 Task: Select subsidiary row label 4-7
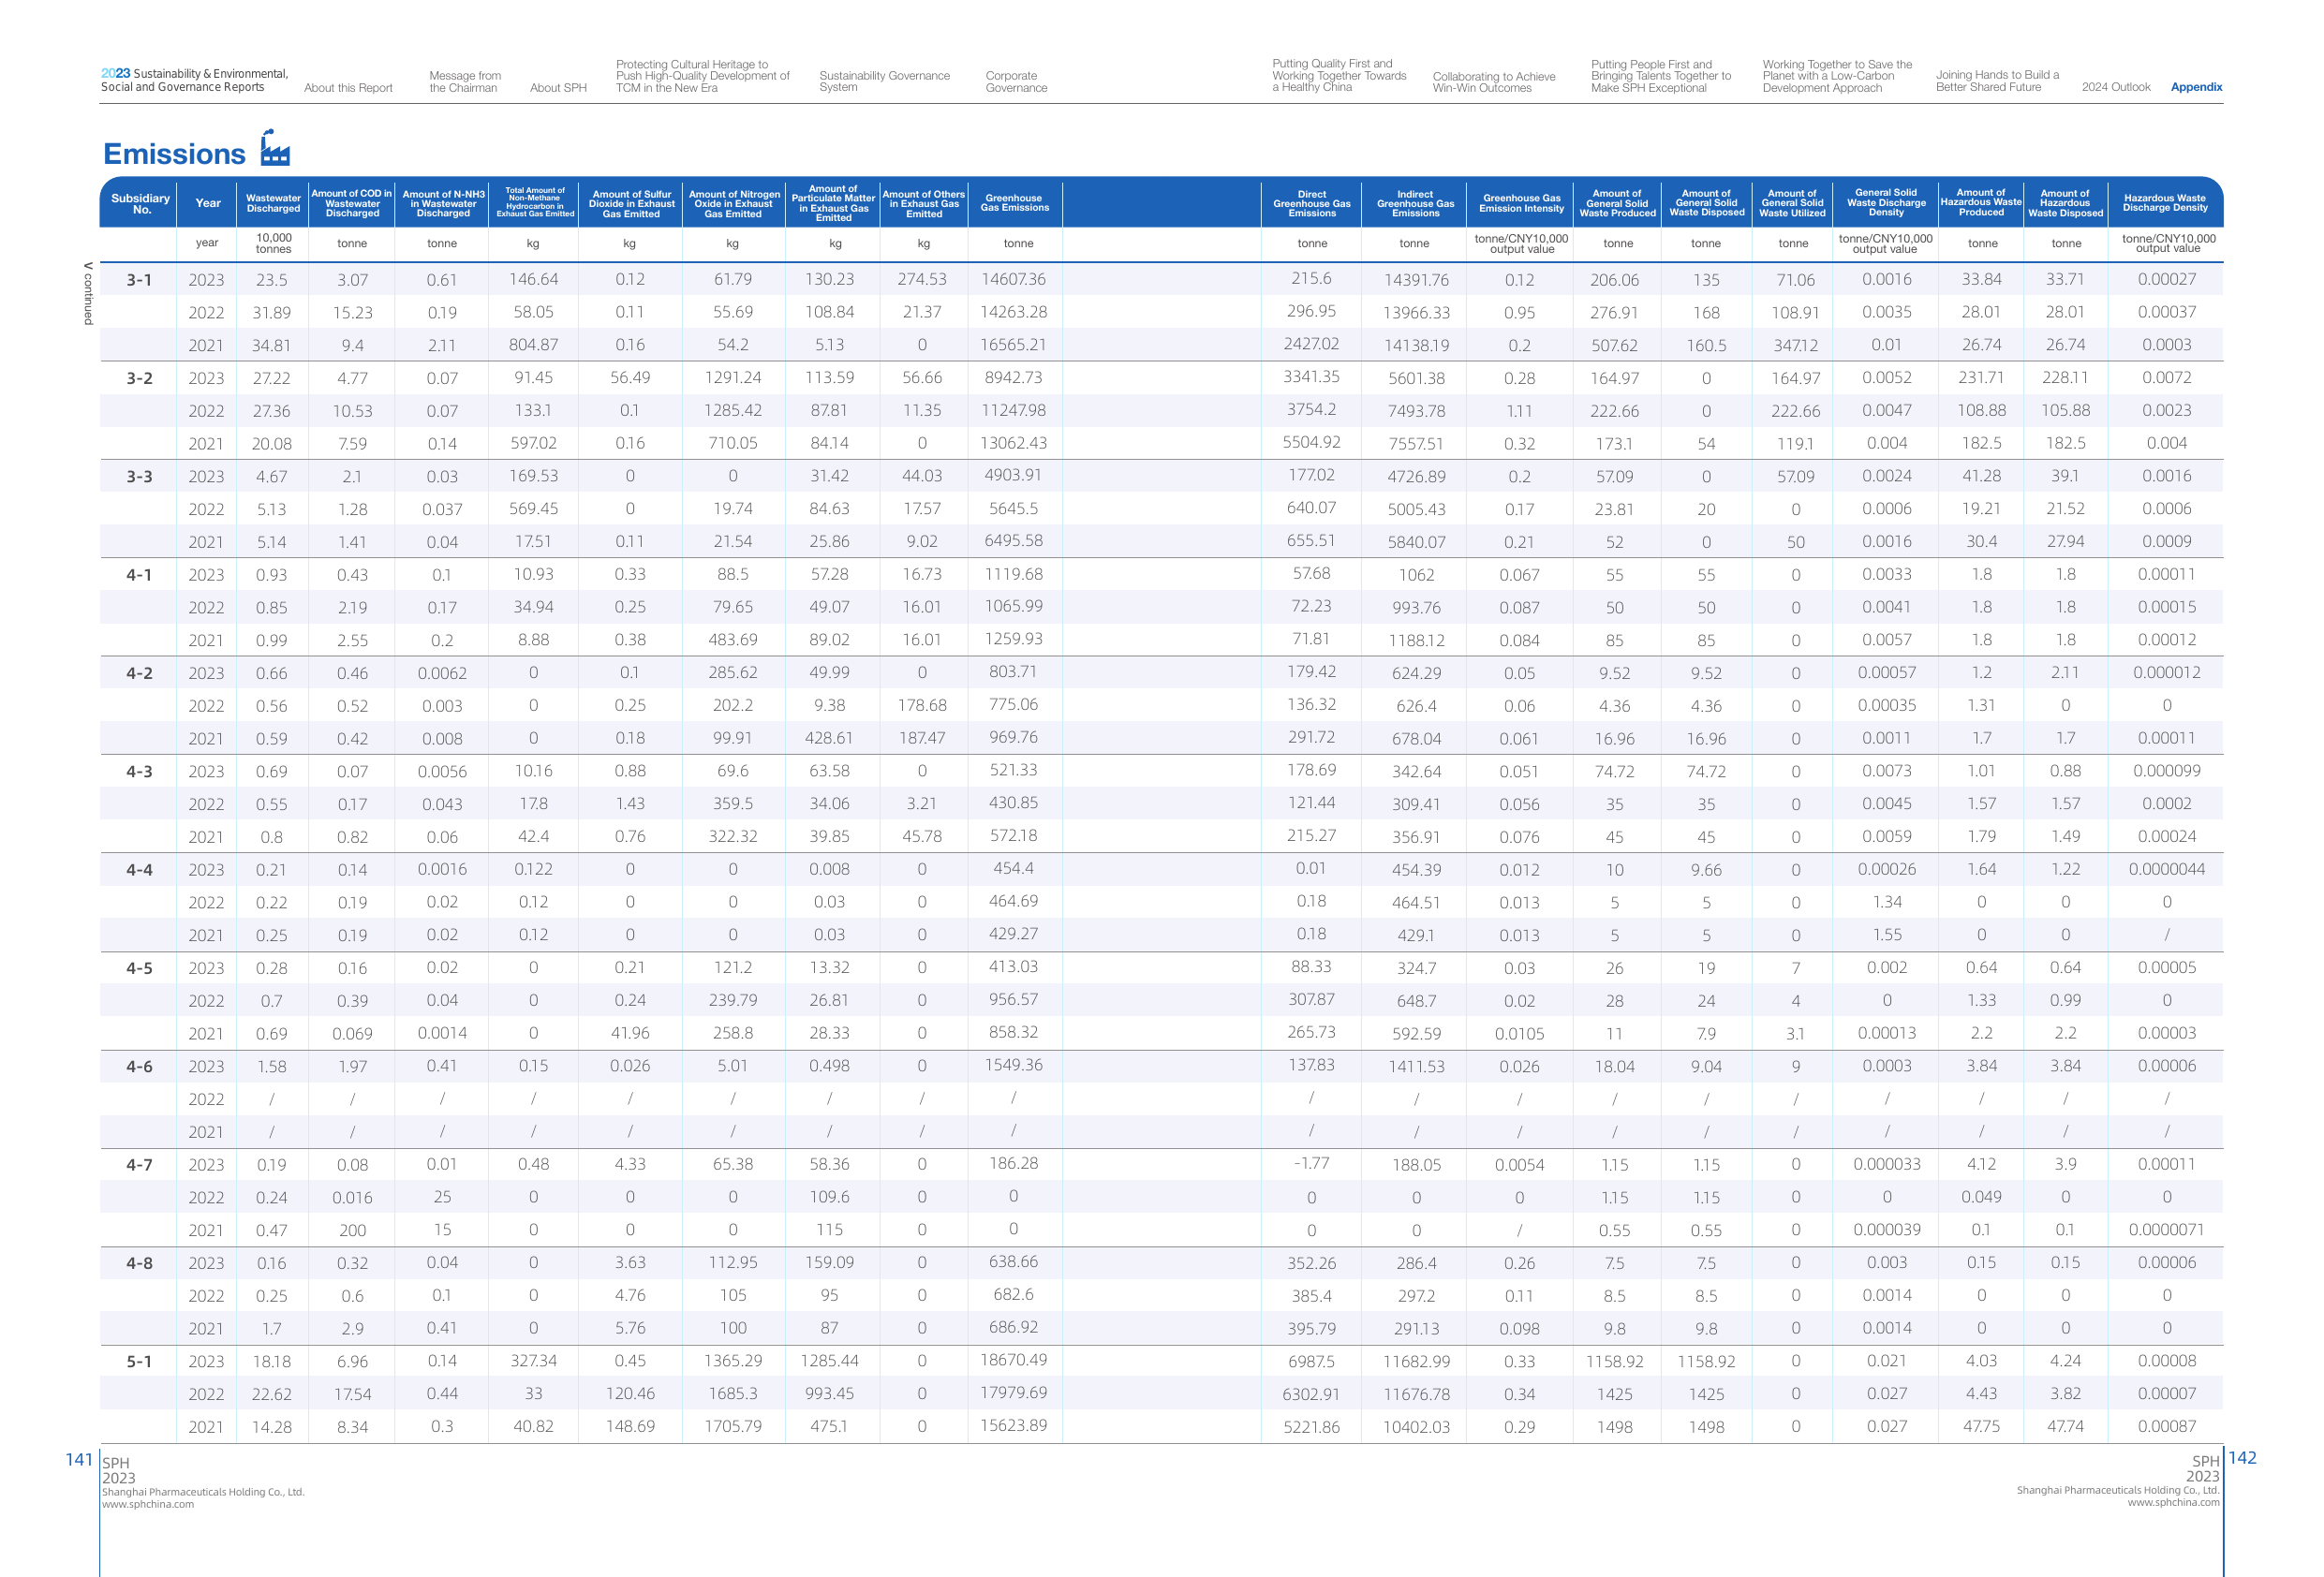139,1165
